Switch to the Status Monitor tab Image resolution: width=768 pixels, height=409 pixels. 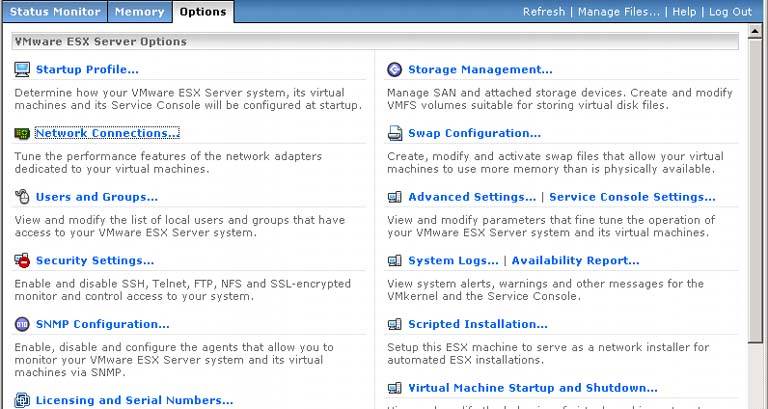(x=55, y=12)
